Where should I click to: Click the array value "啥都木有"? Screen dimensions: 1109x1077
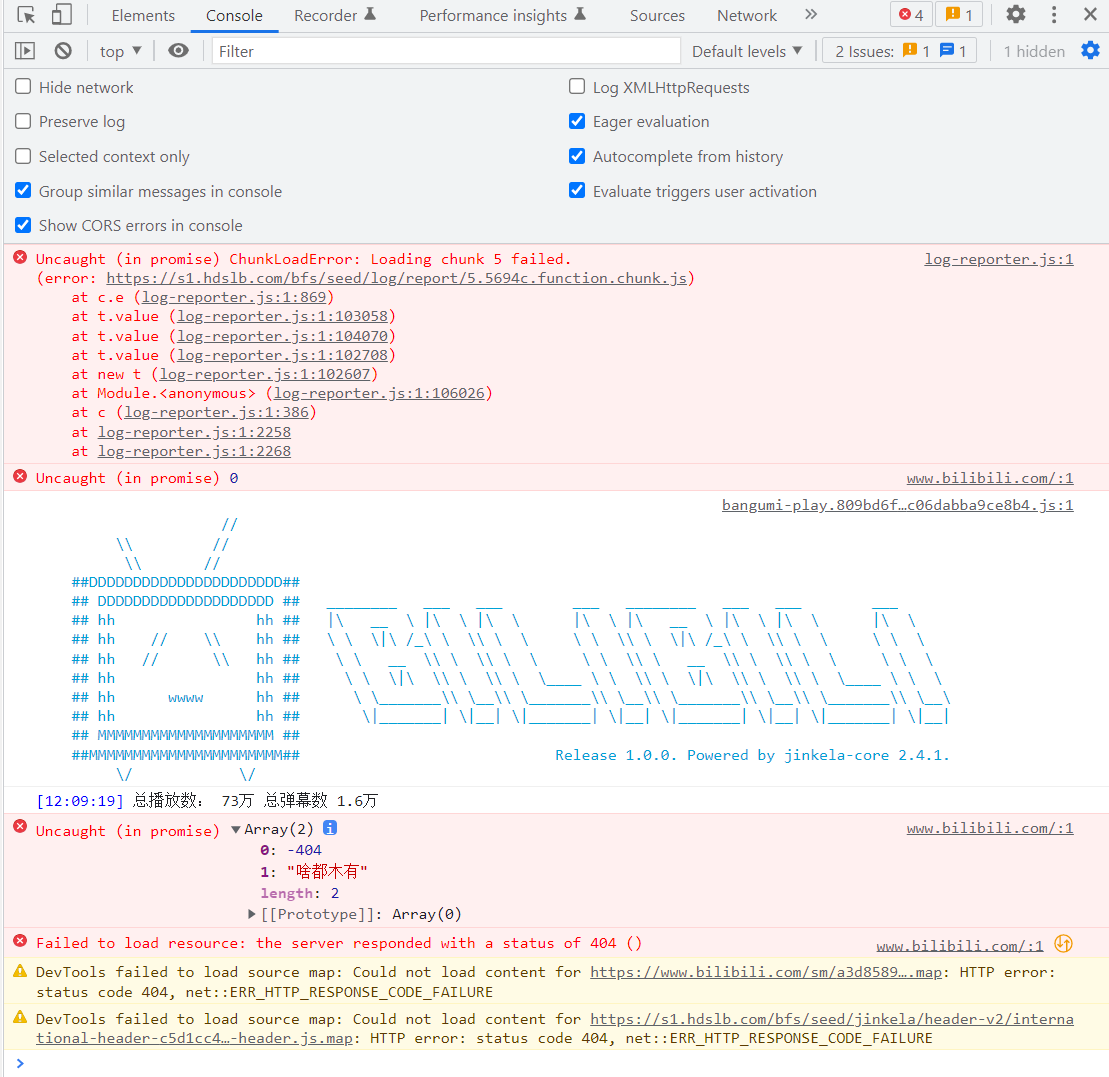[327, 871]
